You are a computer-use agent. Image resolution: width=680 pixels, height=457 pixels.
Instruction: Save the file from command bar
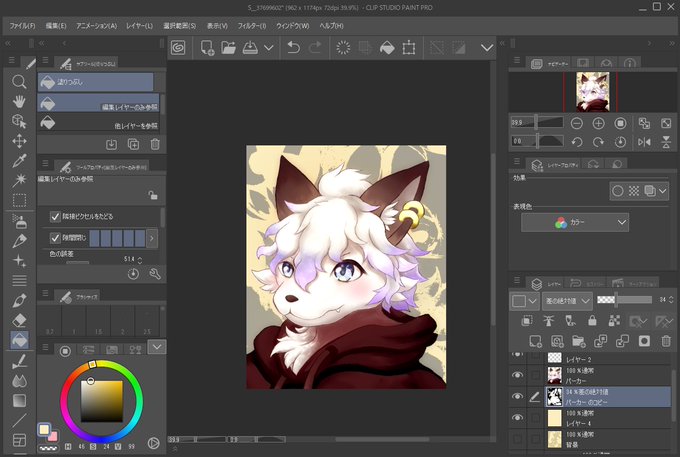pos(250,48)
